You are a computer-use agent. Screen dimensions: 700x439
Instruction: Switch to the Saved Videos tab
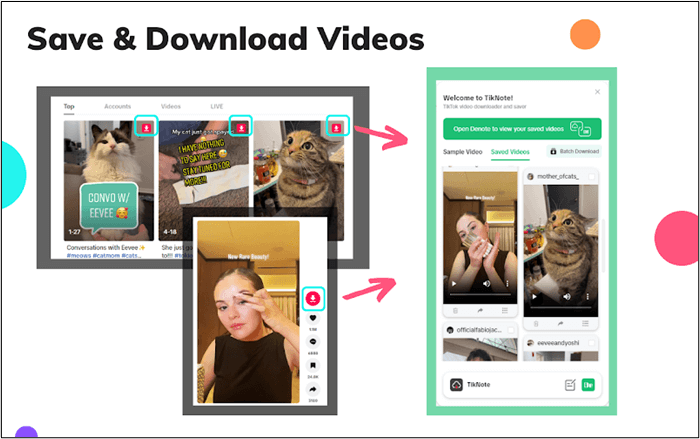[511, 151]
